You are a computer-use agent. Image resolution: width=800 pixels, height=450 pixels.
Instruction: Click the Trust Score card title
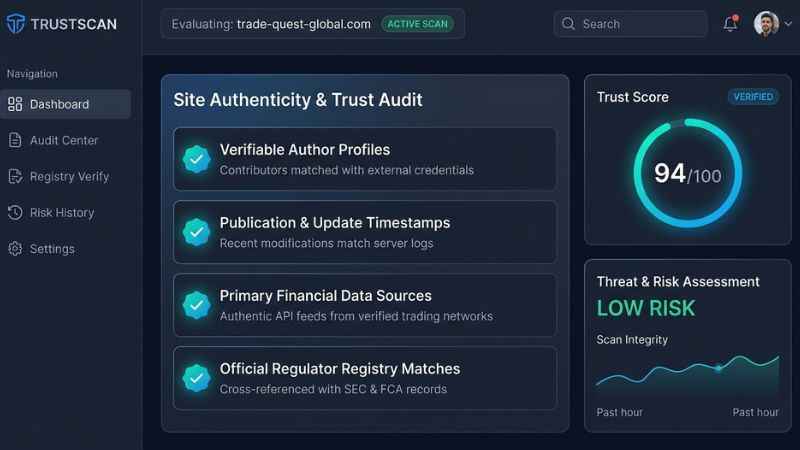coord(633,97)
